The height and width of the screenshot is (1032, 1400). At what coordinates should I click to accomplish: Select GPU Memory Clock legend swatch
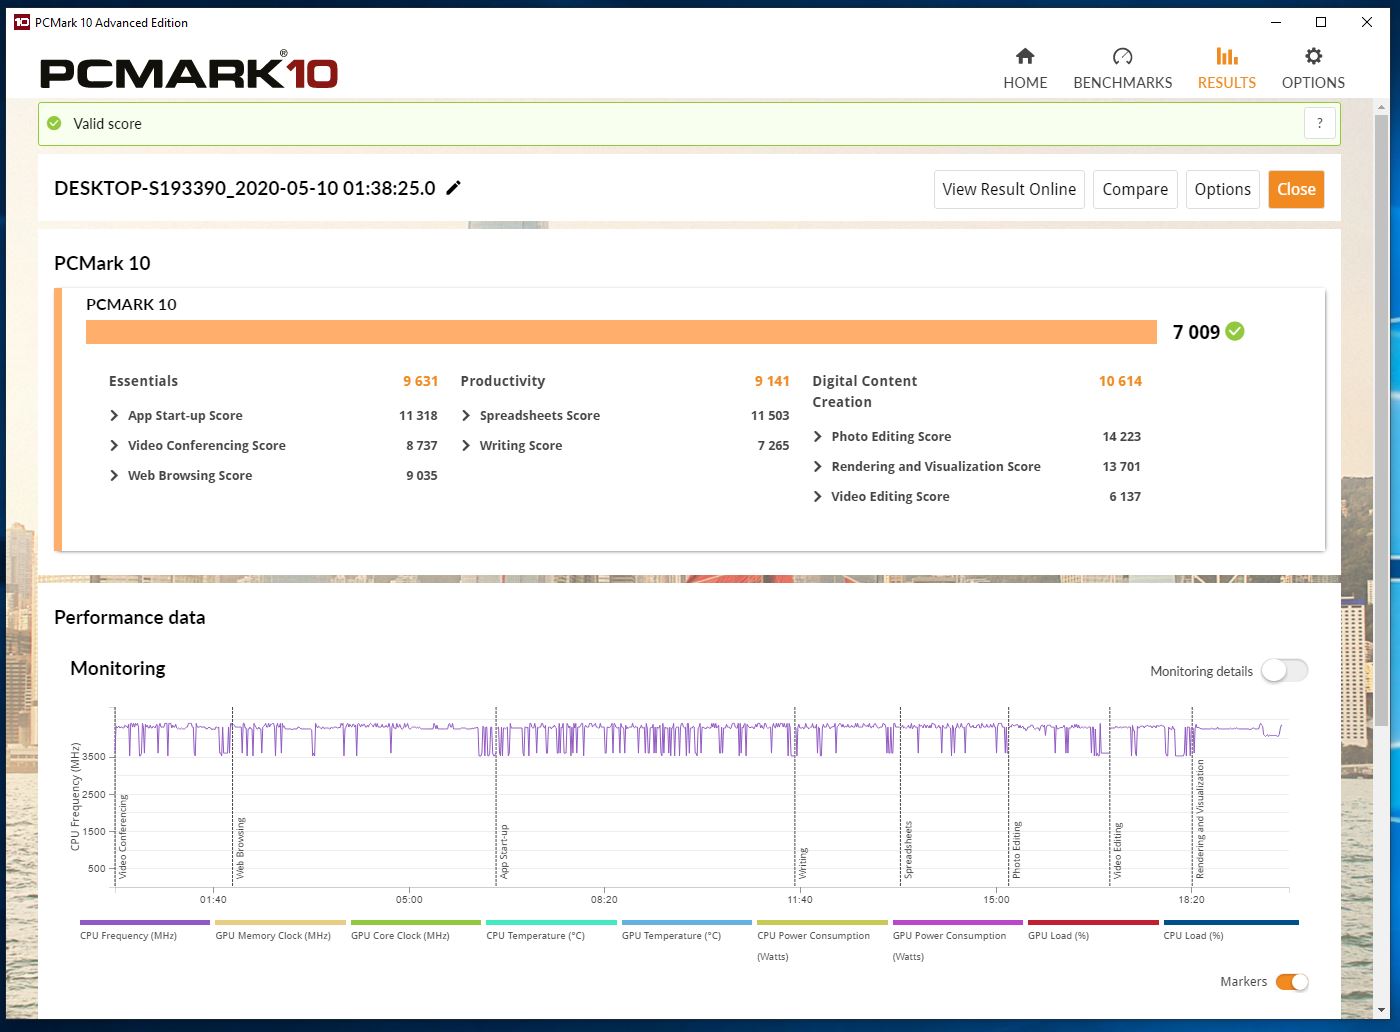280,923
